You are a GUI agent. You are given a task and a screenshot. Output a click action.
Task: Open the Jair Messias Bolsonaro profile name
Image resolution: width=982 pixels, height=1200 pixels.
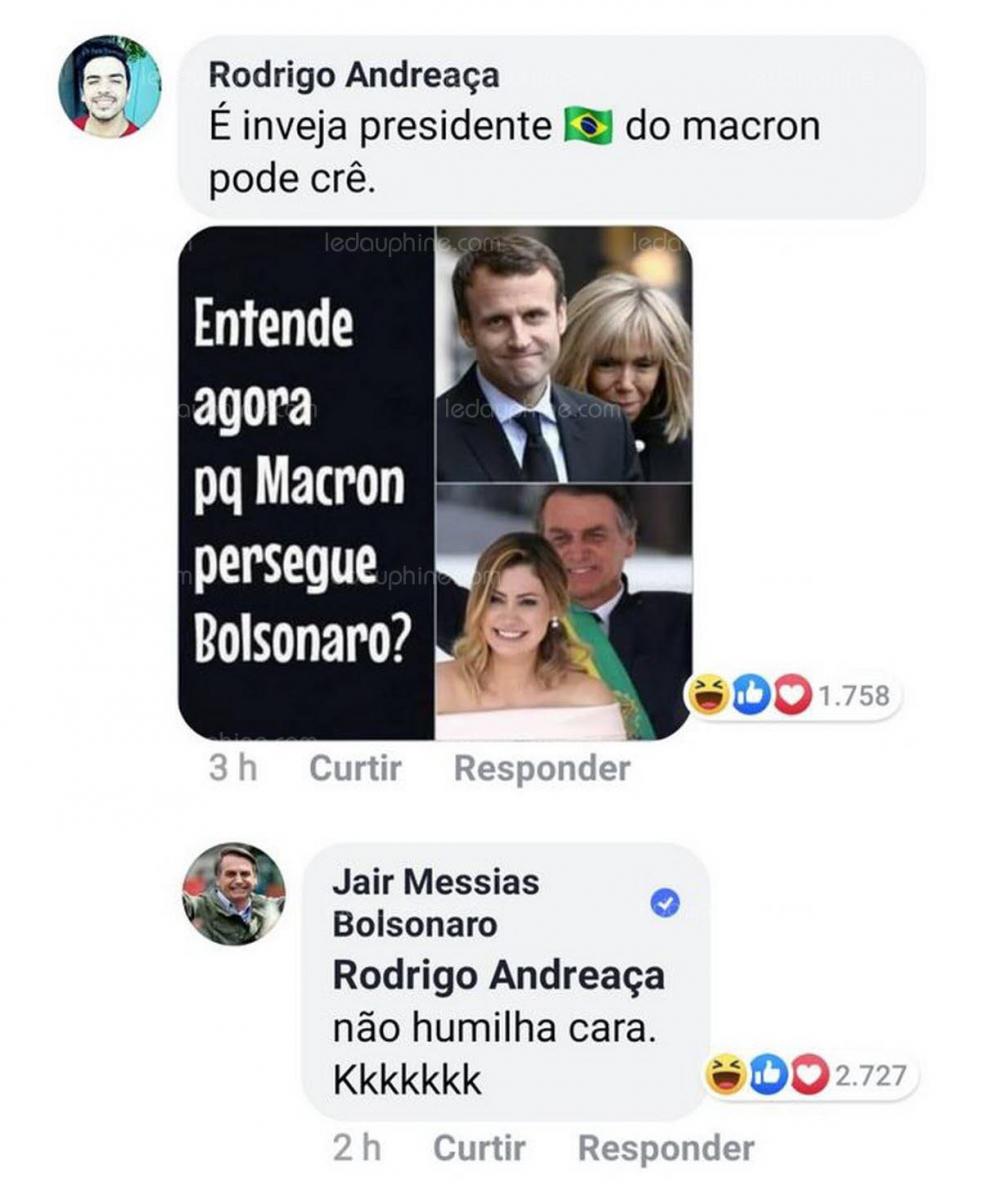tap(435, 903)
